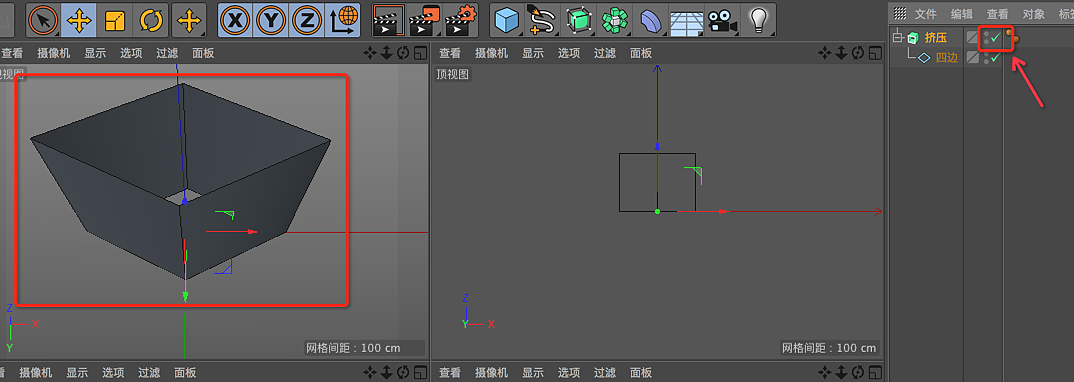Select the Spline Pen tool
The image size is (1074, 382).
pos(543,21)
